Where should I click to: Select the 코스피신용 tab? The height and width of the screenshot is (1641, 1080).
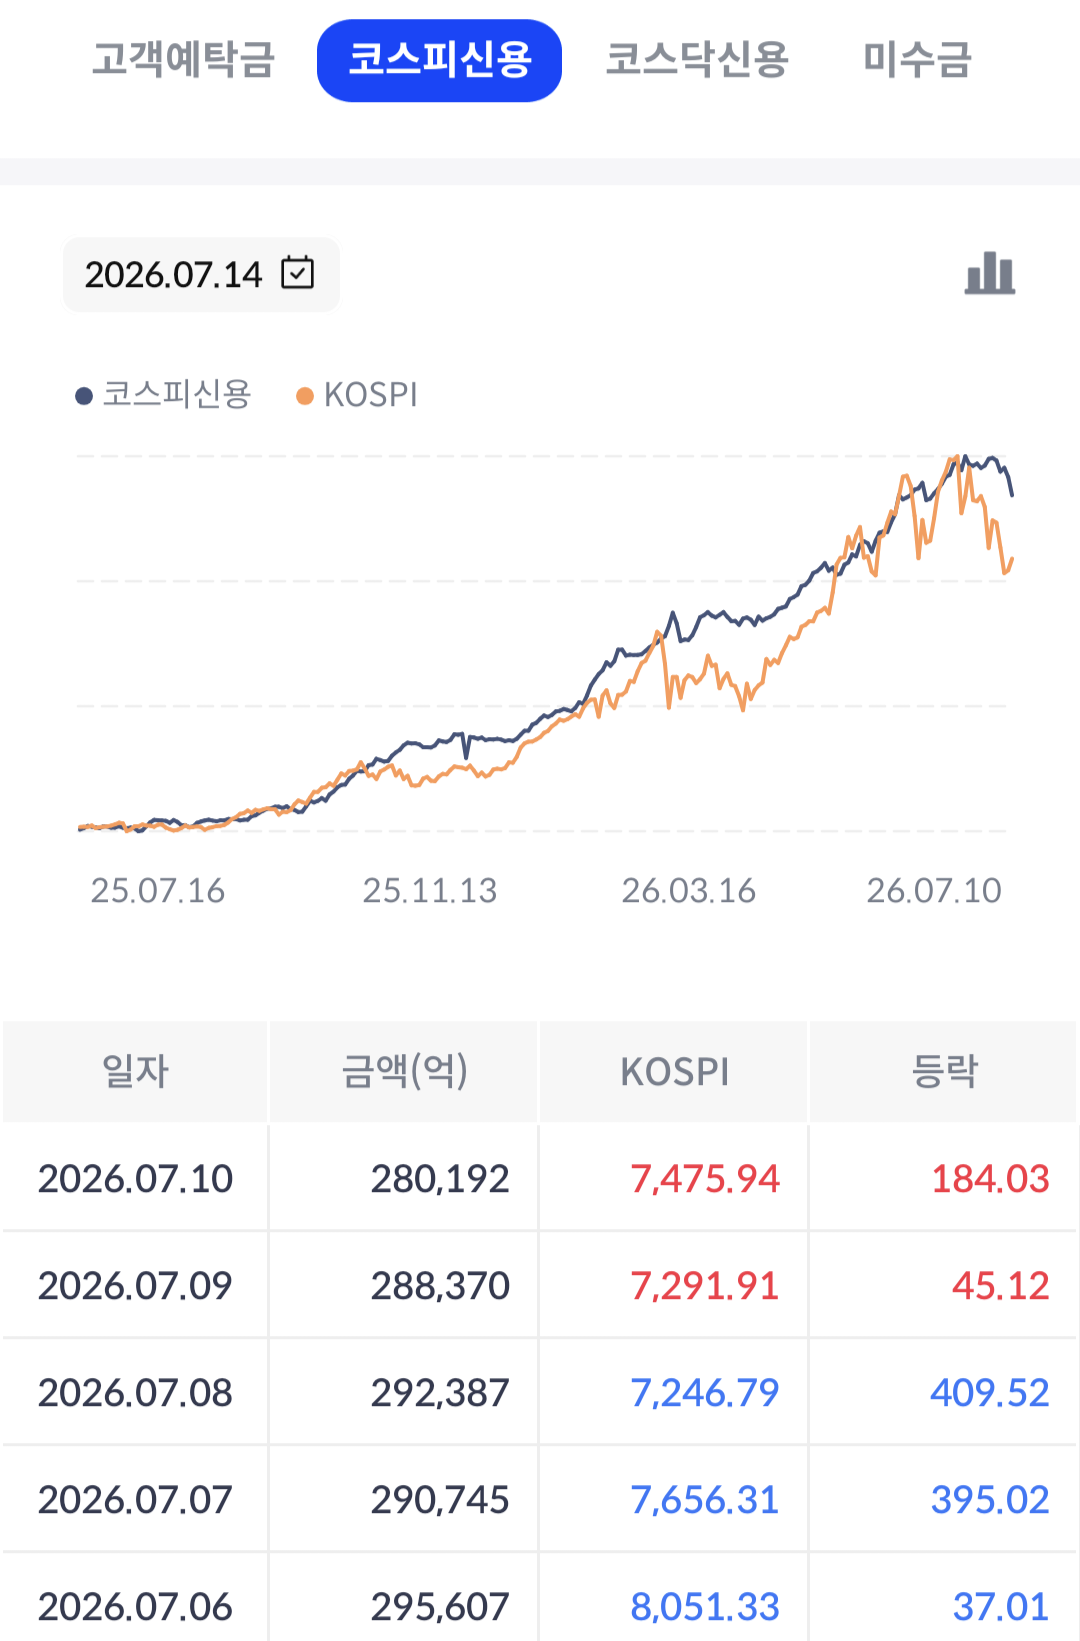pyautogui.click(x=439, y=60)
